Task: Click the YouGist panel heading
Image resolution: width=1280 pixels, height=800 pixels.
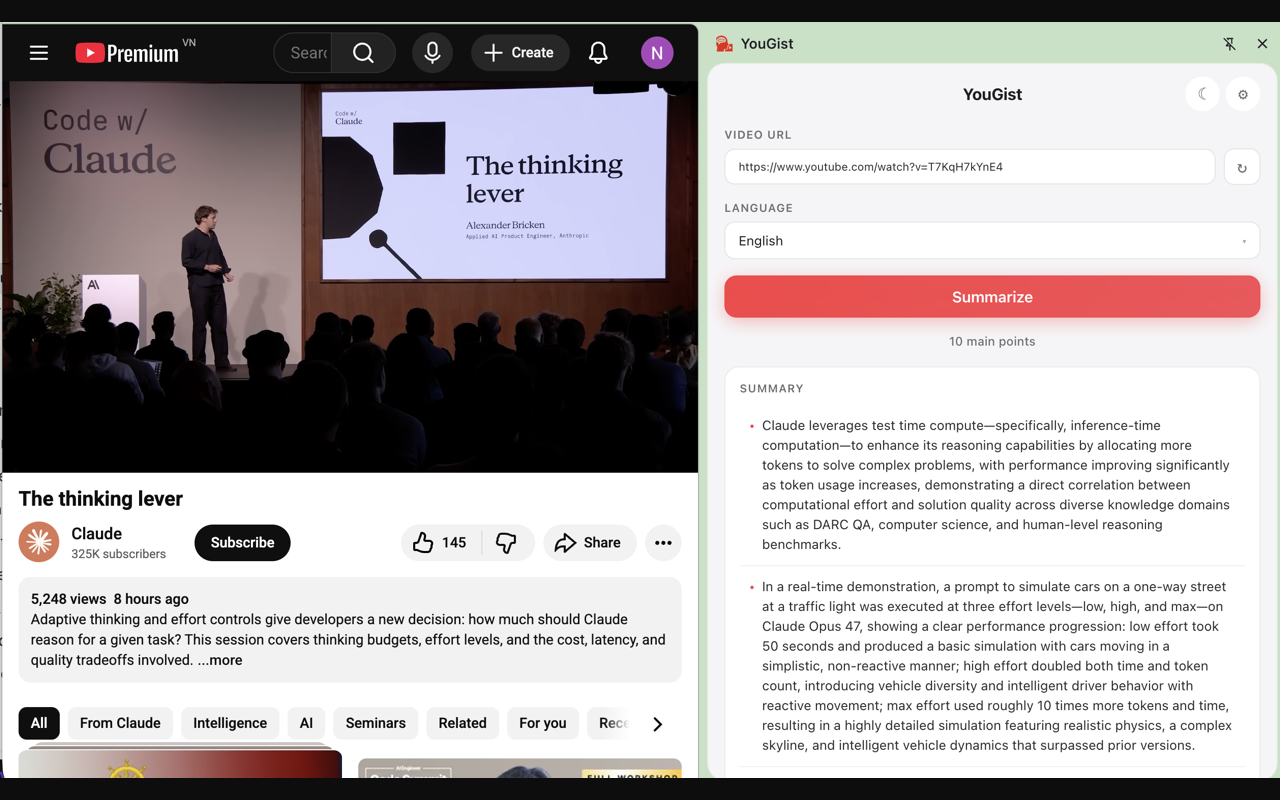Action: 992,94
